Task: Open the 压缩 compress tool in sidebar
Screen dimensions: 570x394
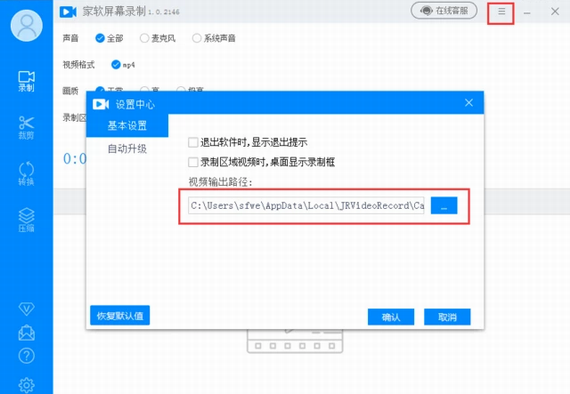Action: tap(27, 220)
